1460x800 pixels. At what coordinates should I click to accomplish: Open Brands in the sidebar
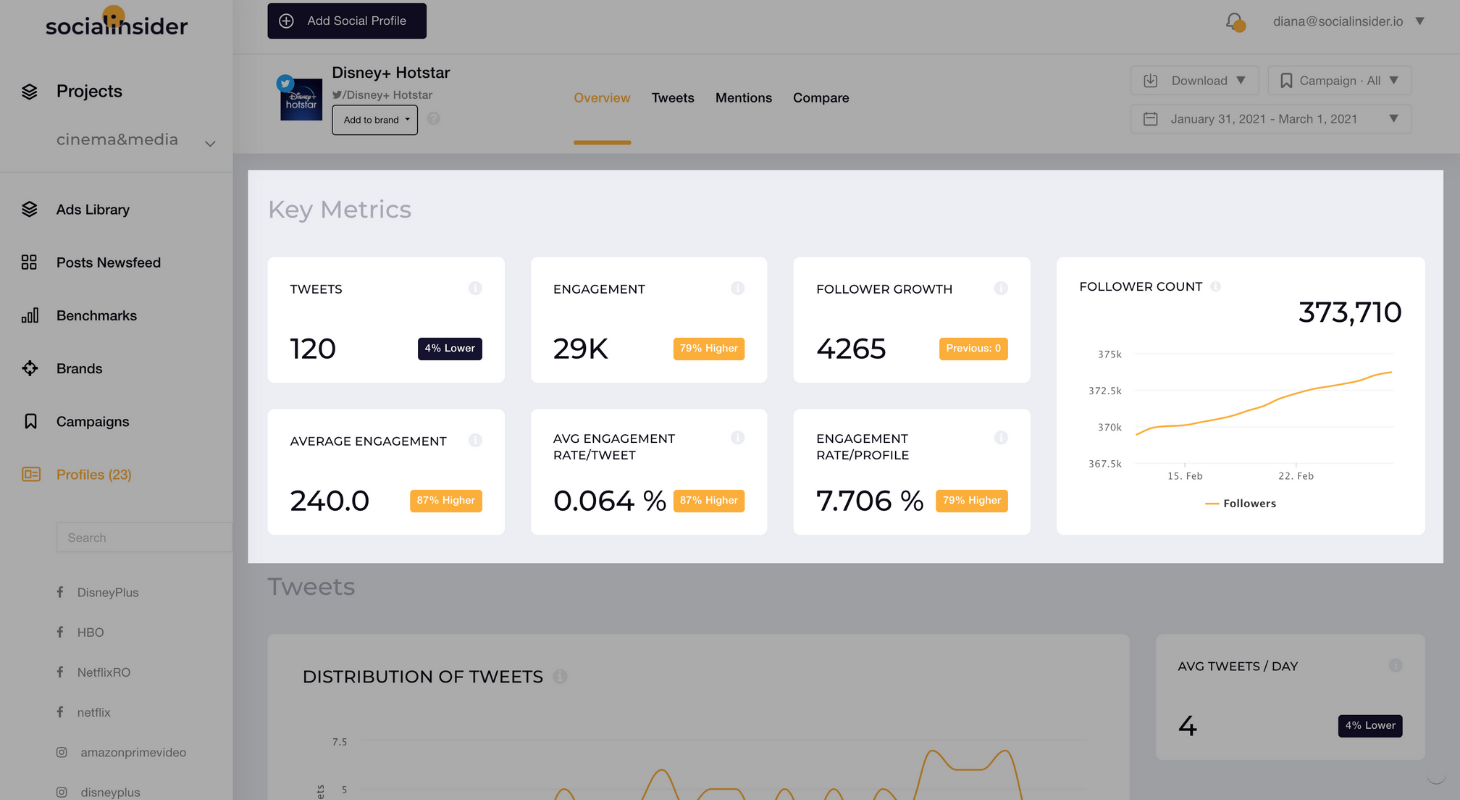pyautogui.click(x=79, y=368)
